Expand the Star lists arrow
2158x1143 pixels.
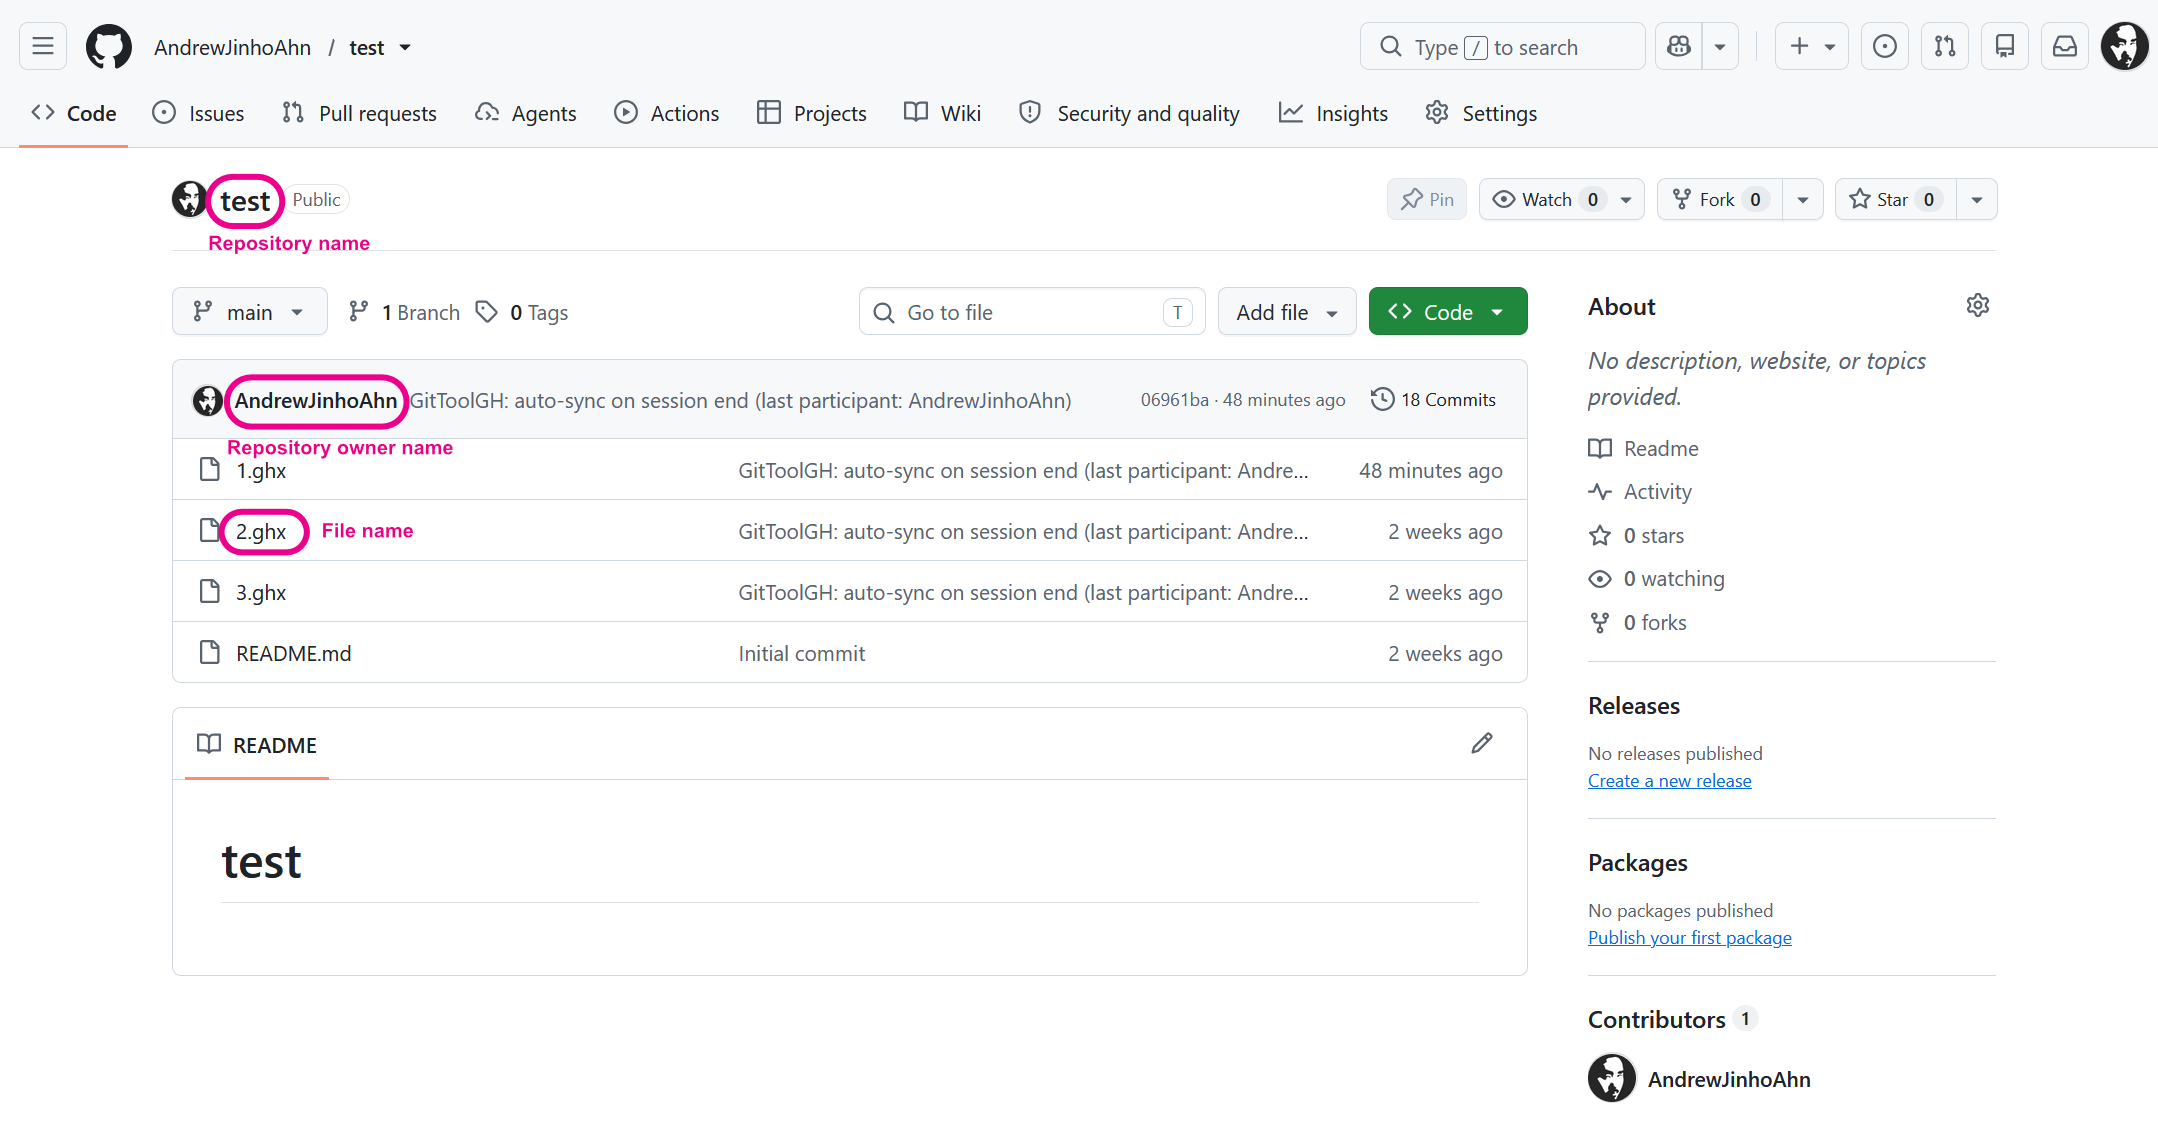(1977, 199)
